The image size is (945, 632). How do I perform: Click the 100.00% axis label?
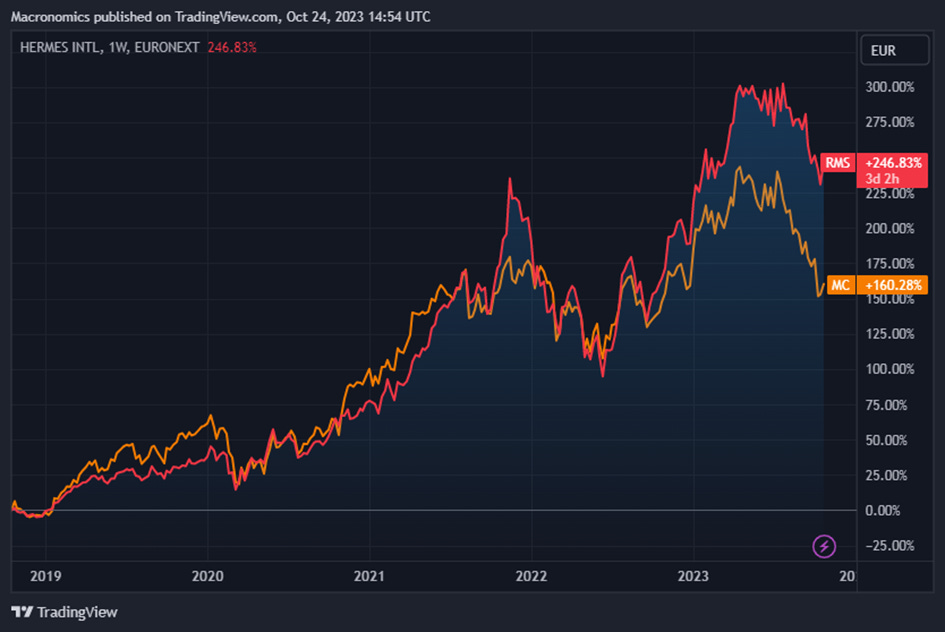pyautogui.click(x=890, y=369)
